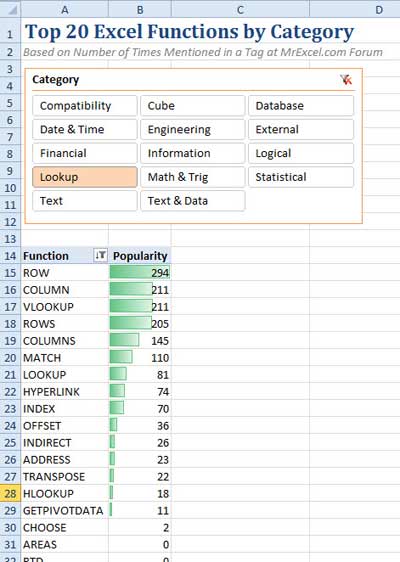The image size is (400, 562).
Task: Open the Function column sort filter dropdown
Action: pyautogui.click(x=100, y=256)
